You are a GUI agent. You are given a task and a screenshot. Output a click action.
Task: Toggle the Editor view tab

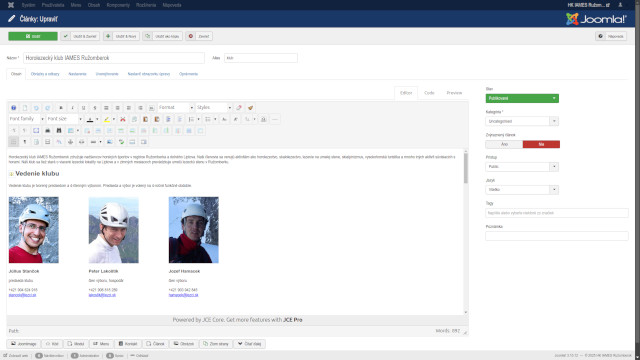[x=406, y=93]
